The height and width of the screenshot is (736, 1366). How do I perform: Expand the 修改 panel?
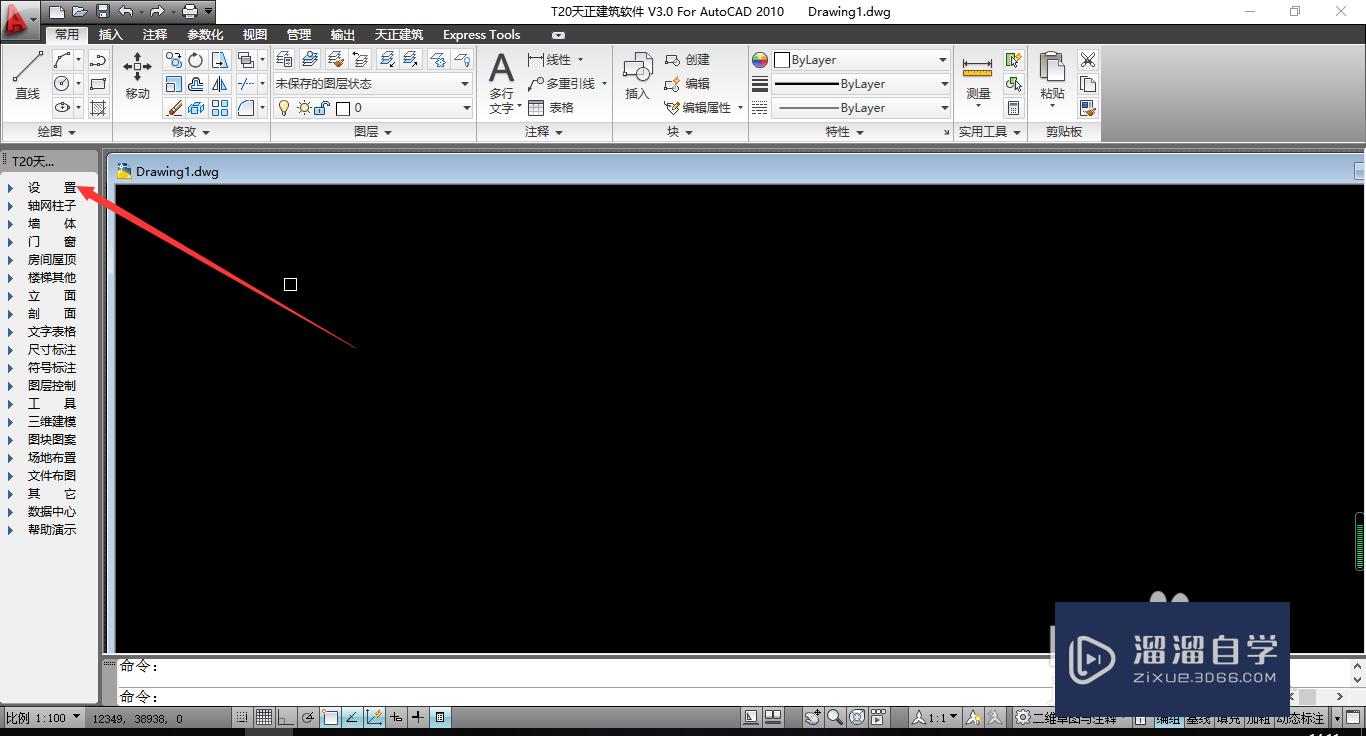[191, 132]
